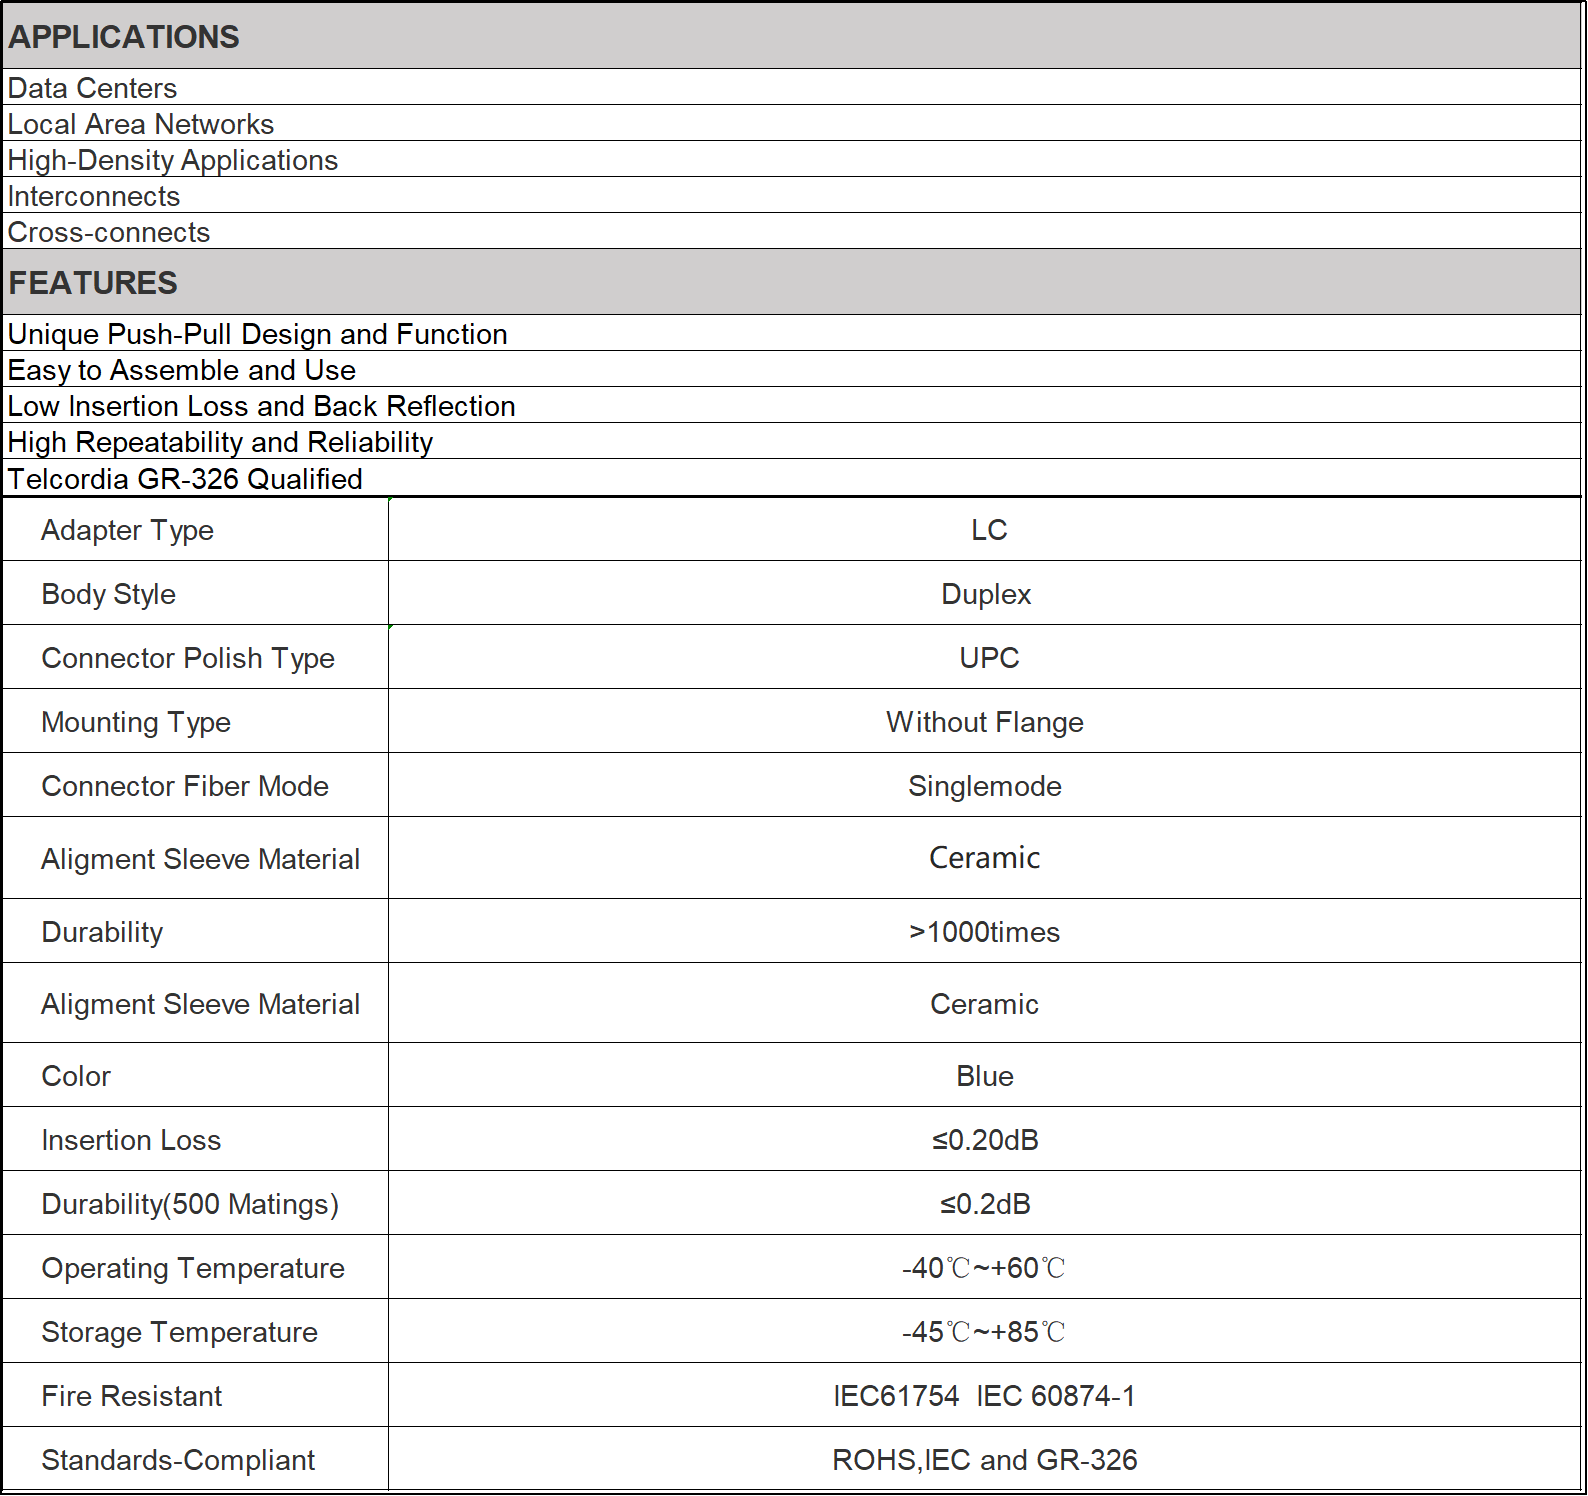Click the Adapter Type label cell
The image size is (1588, 1496).
128,530
